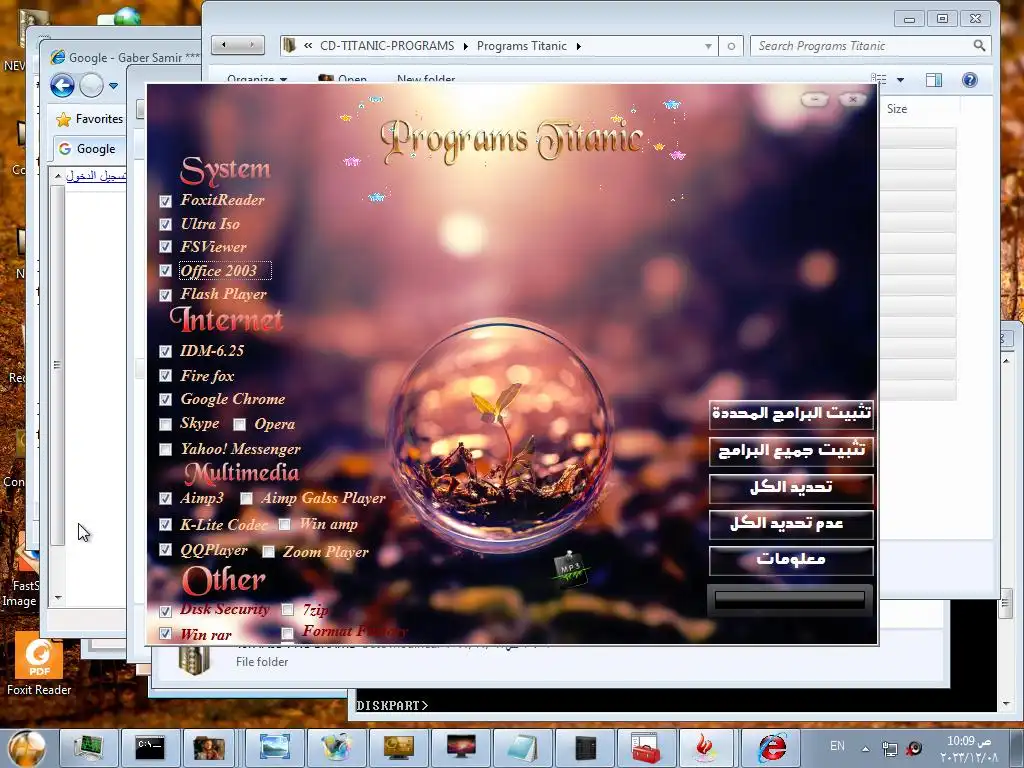Toggle the Aimp3 checkbox
Image resolution: width=1024 pixels, height=768 pixels.
pyautogui.click(x=166, y=498)
